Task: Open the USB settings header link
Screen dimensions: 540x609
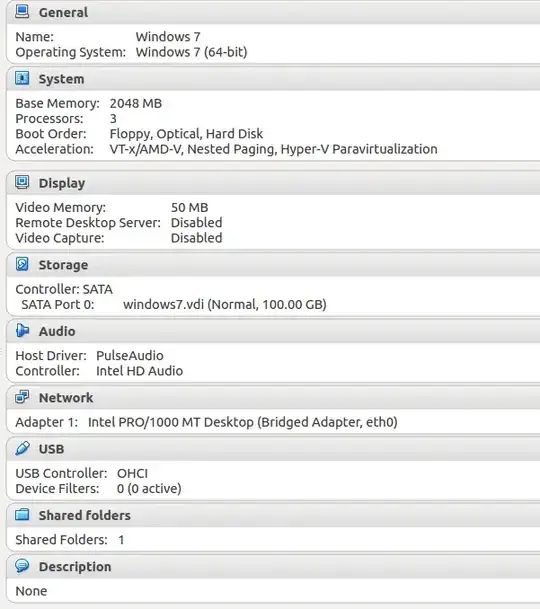Action: click(51, 449)
